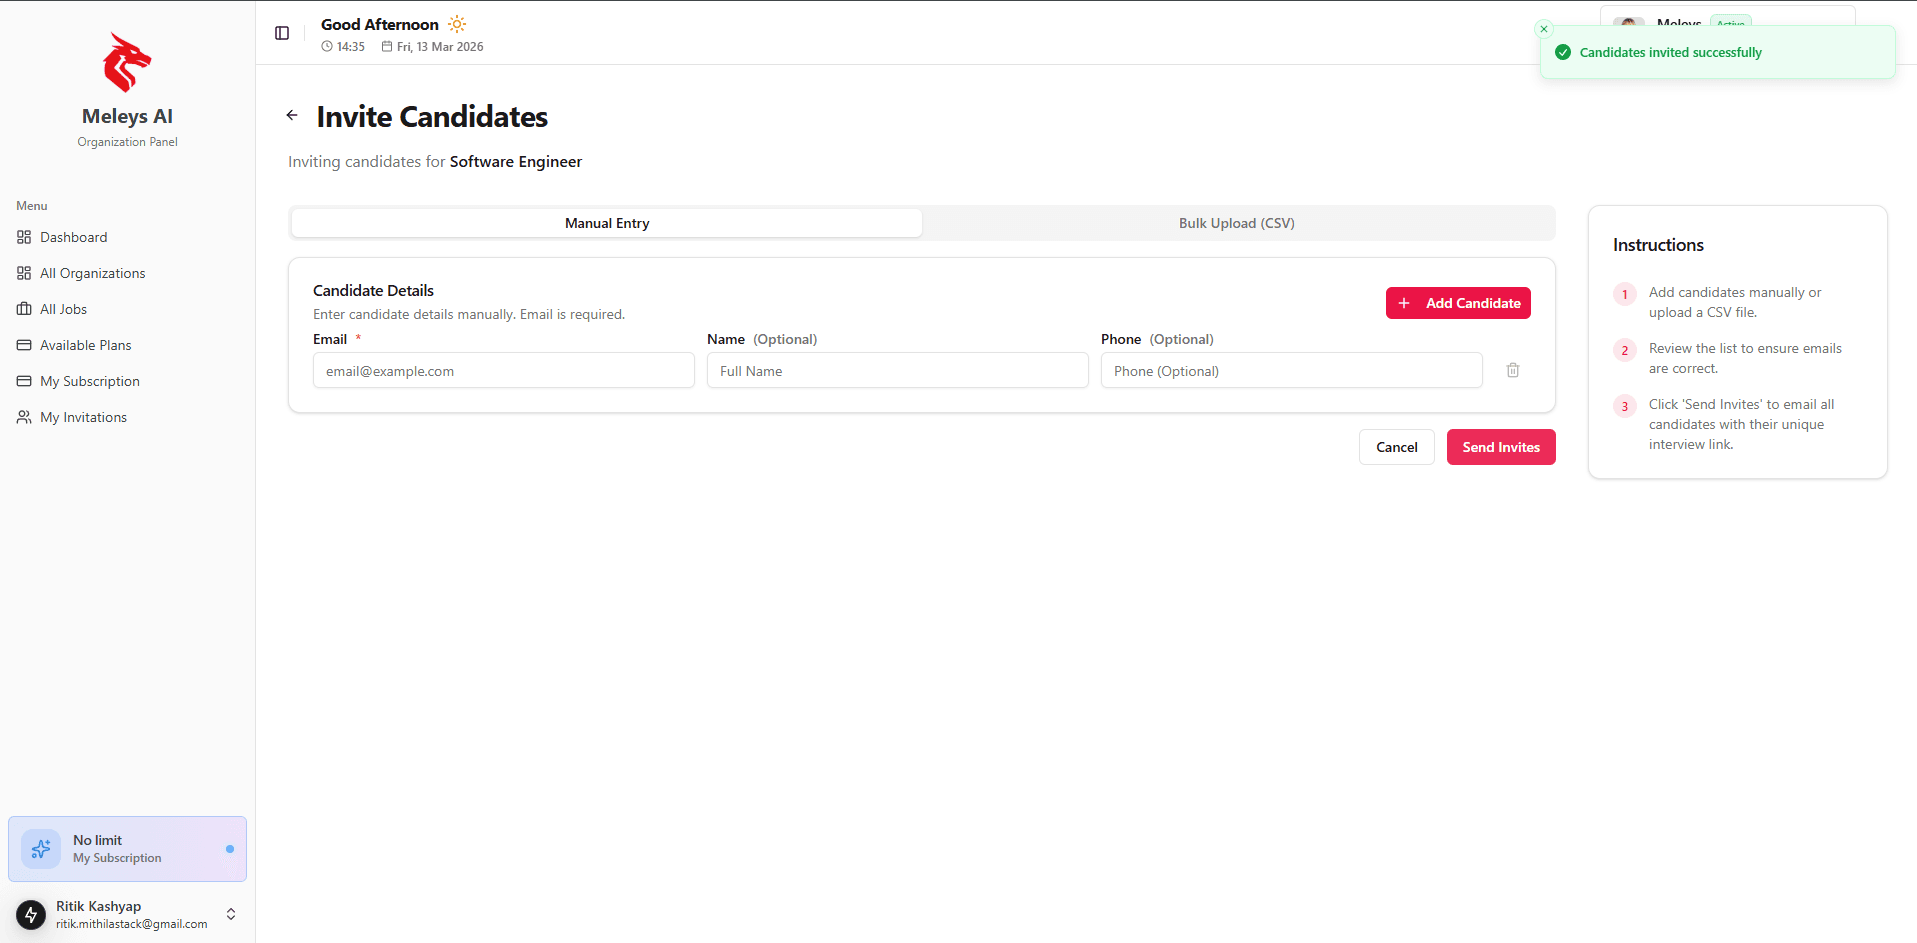Click the sun icon next to greeting
Viewport: 1917px width, 943px height.
tap(457, 24)
